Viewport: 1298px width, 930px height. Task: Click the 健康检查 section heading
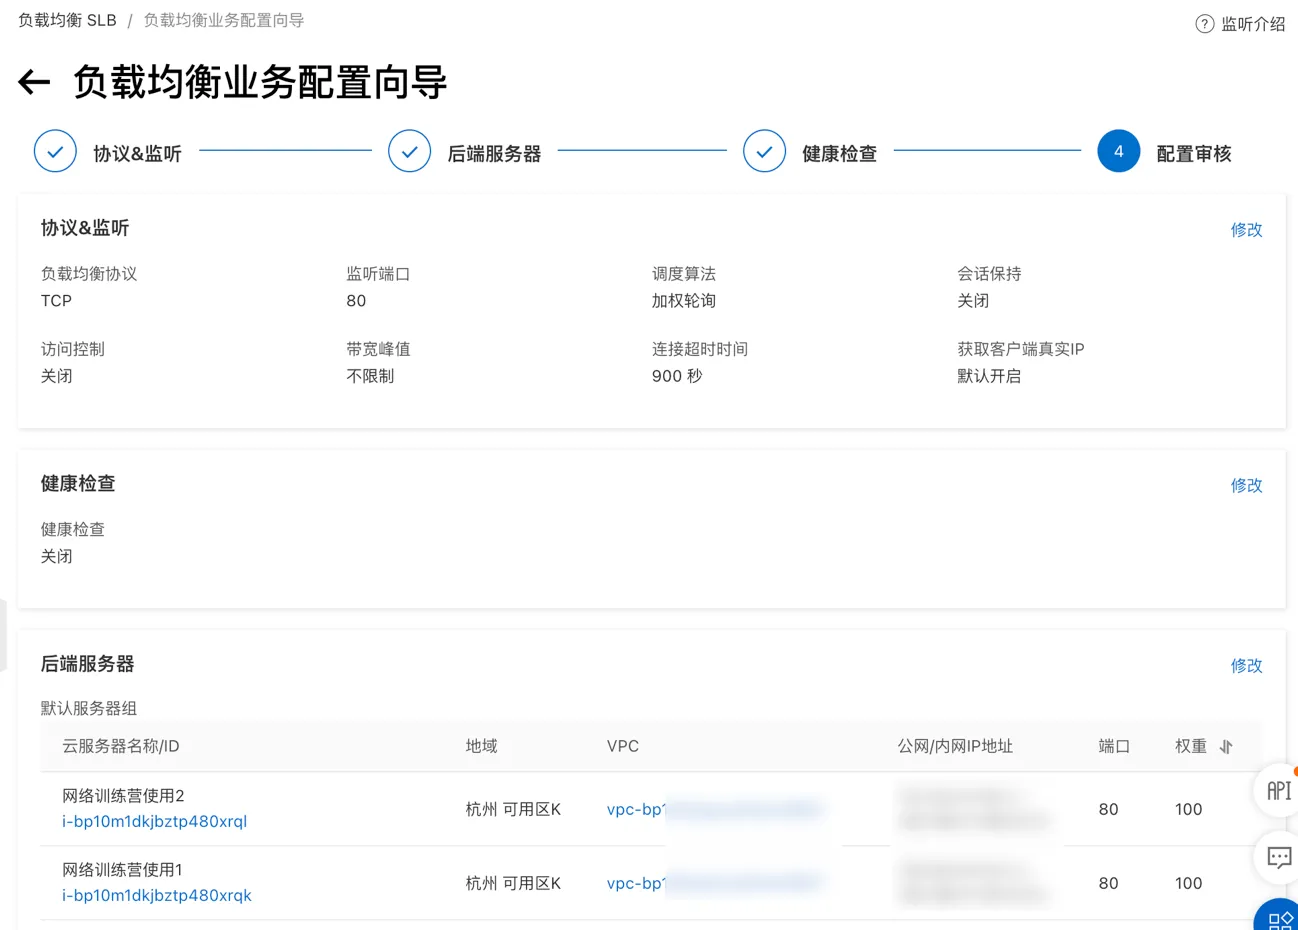tap(78, 484)
